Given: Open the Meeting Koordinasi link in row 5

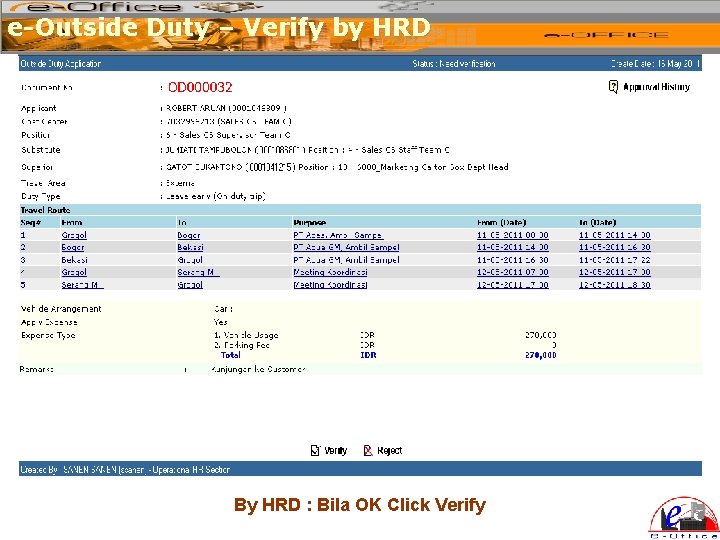Looking at the screenshot, I should [x=330, y=285].
